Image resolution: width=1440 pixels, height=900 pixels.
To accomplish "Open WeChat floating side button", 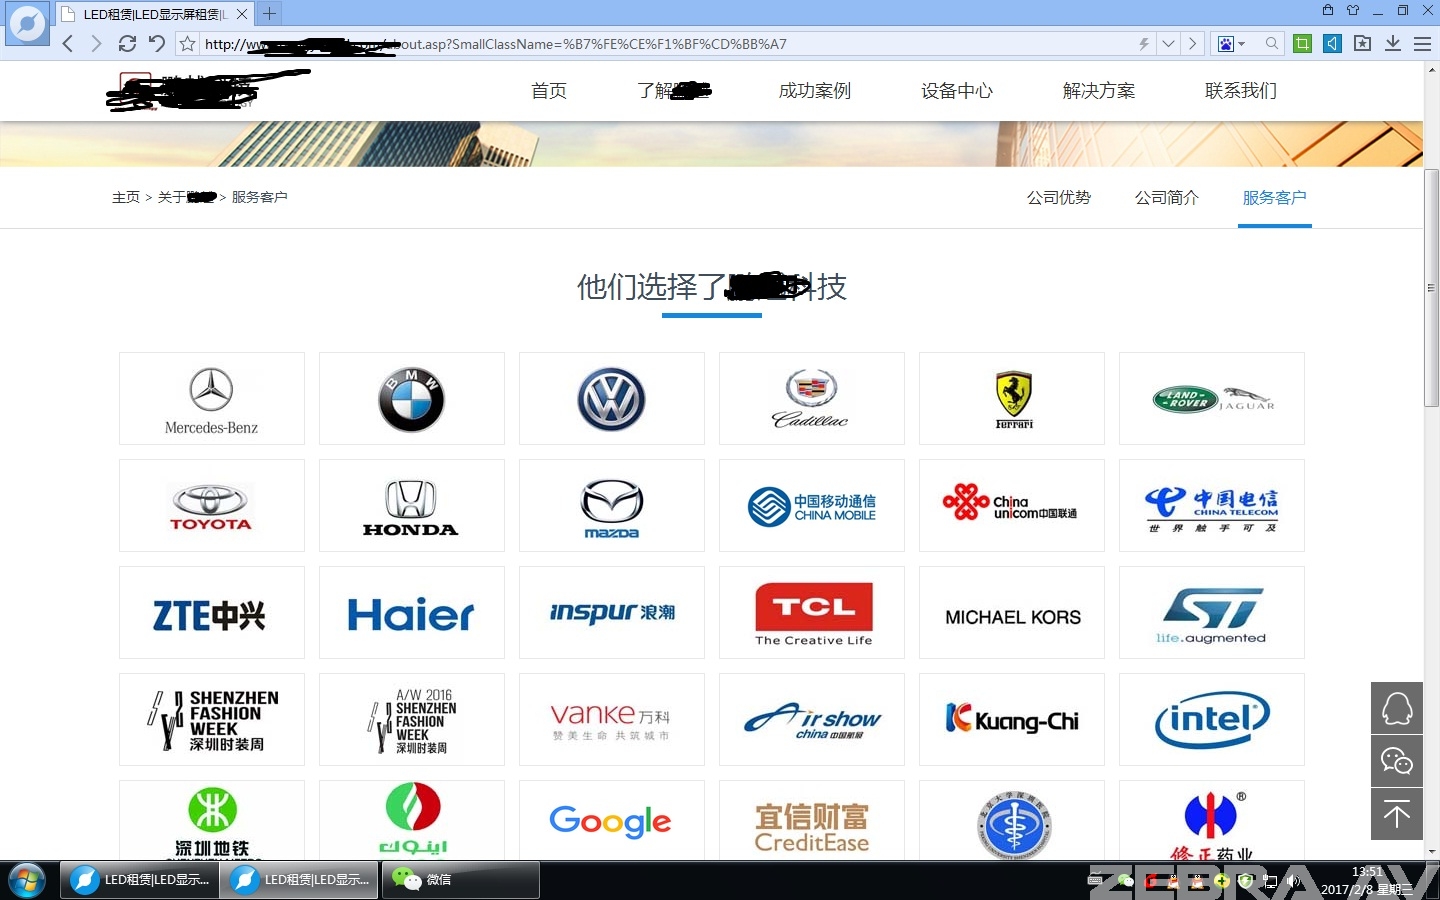I will point(1397,761).
